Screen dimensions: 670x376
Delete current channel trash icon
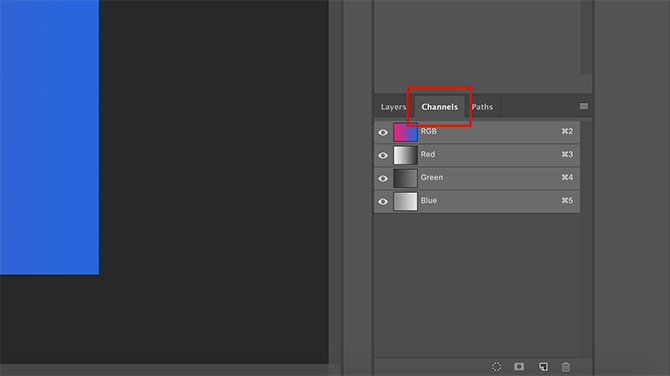pyautogui.click(x=566, y=367)
